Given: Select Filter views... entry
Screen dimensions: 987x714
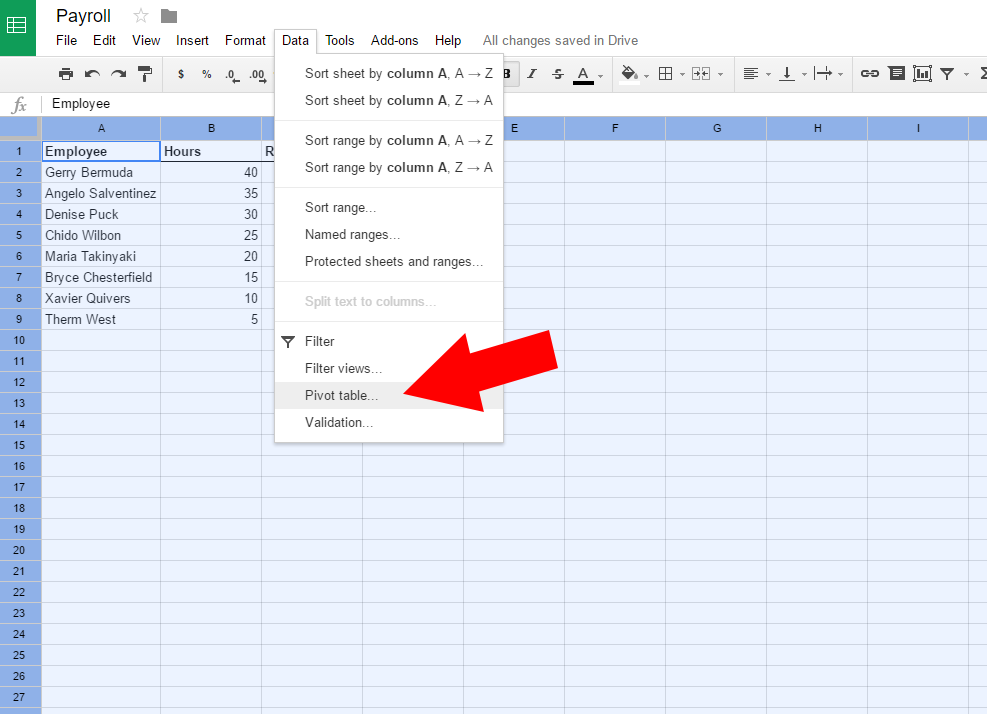Looking at the screenshot, I should (389, 368).
